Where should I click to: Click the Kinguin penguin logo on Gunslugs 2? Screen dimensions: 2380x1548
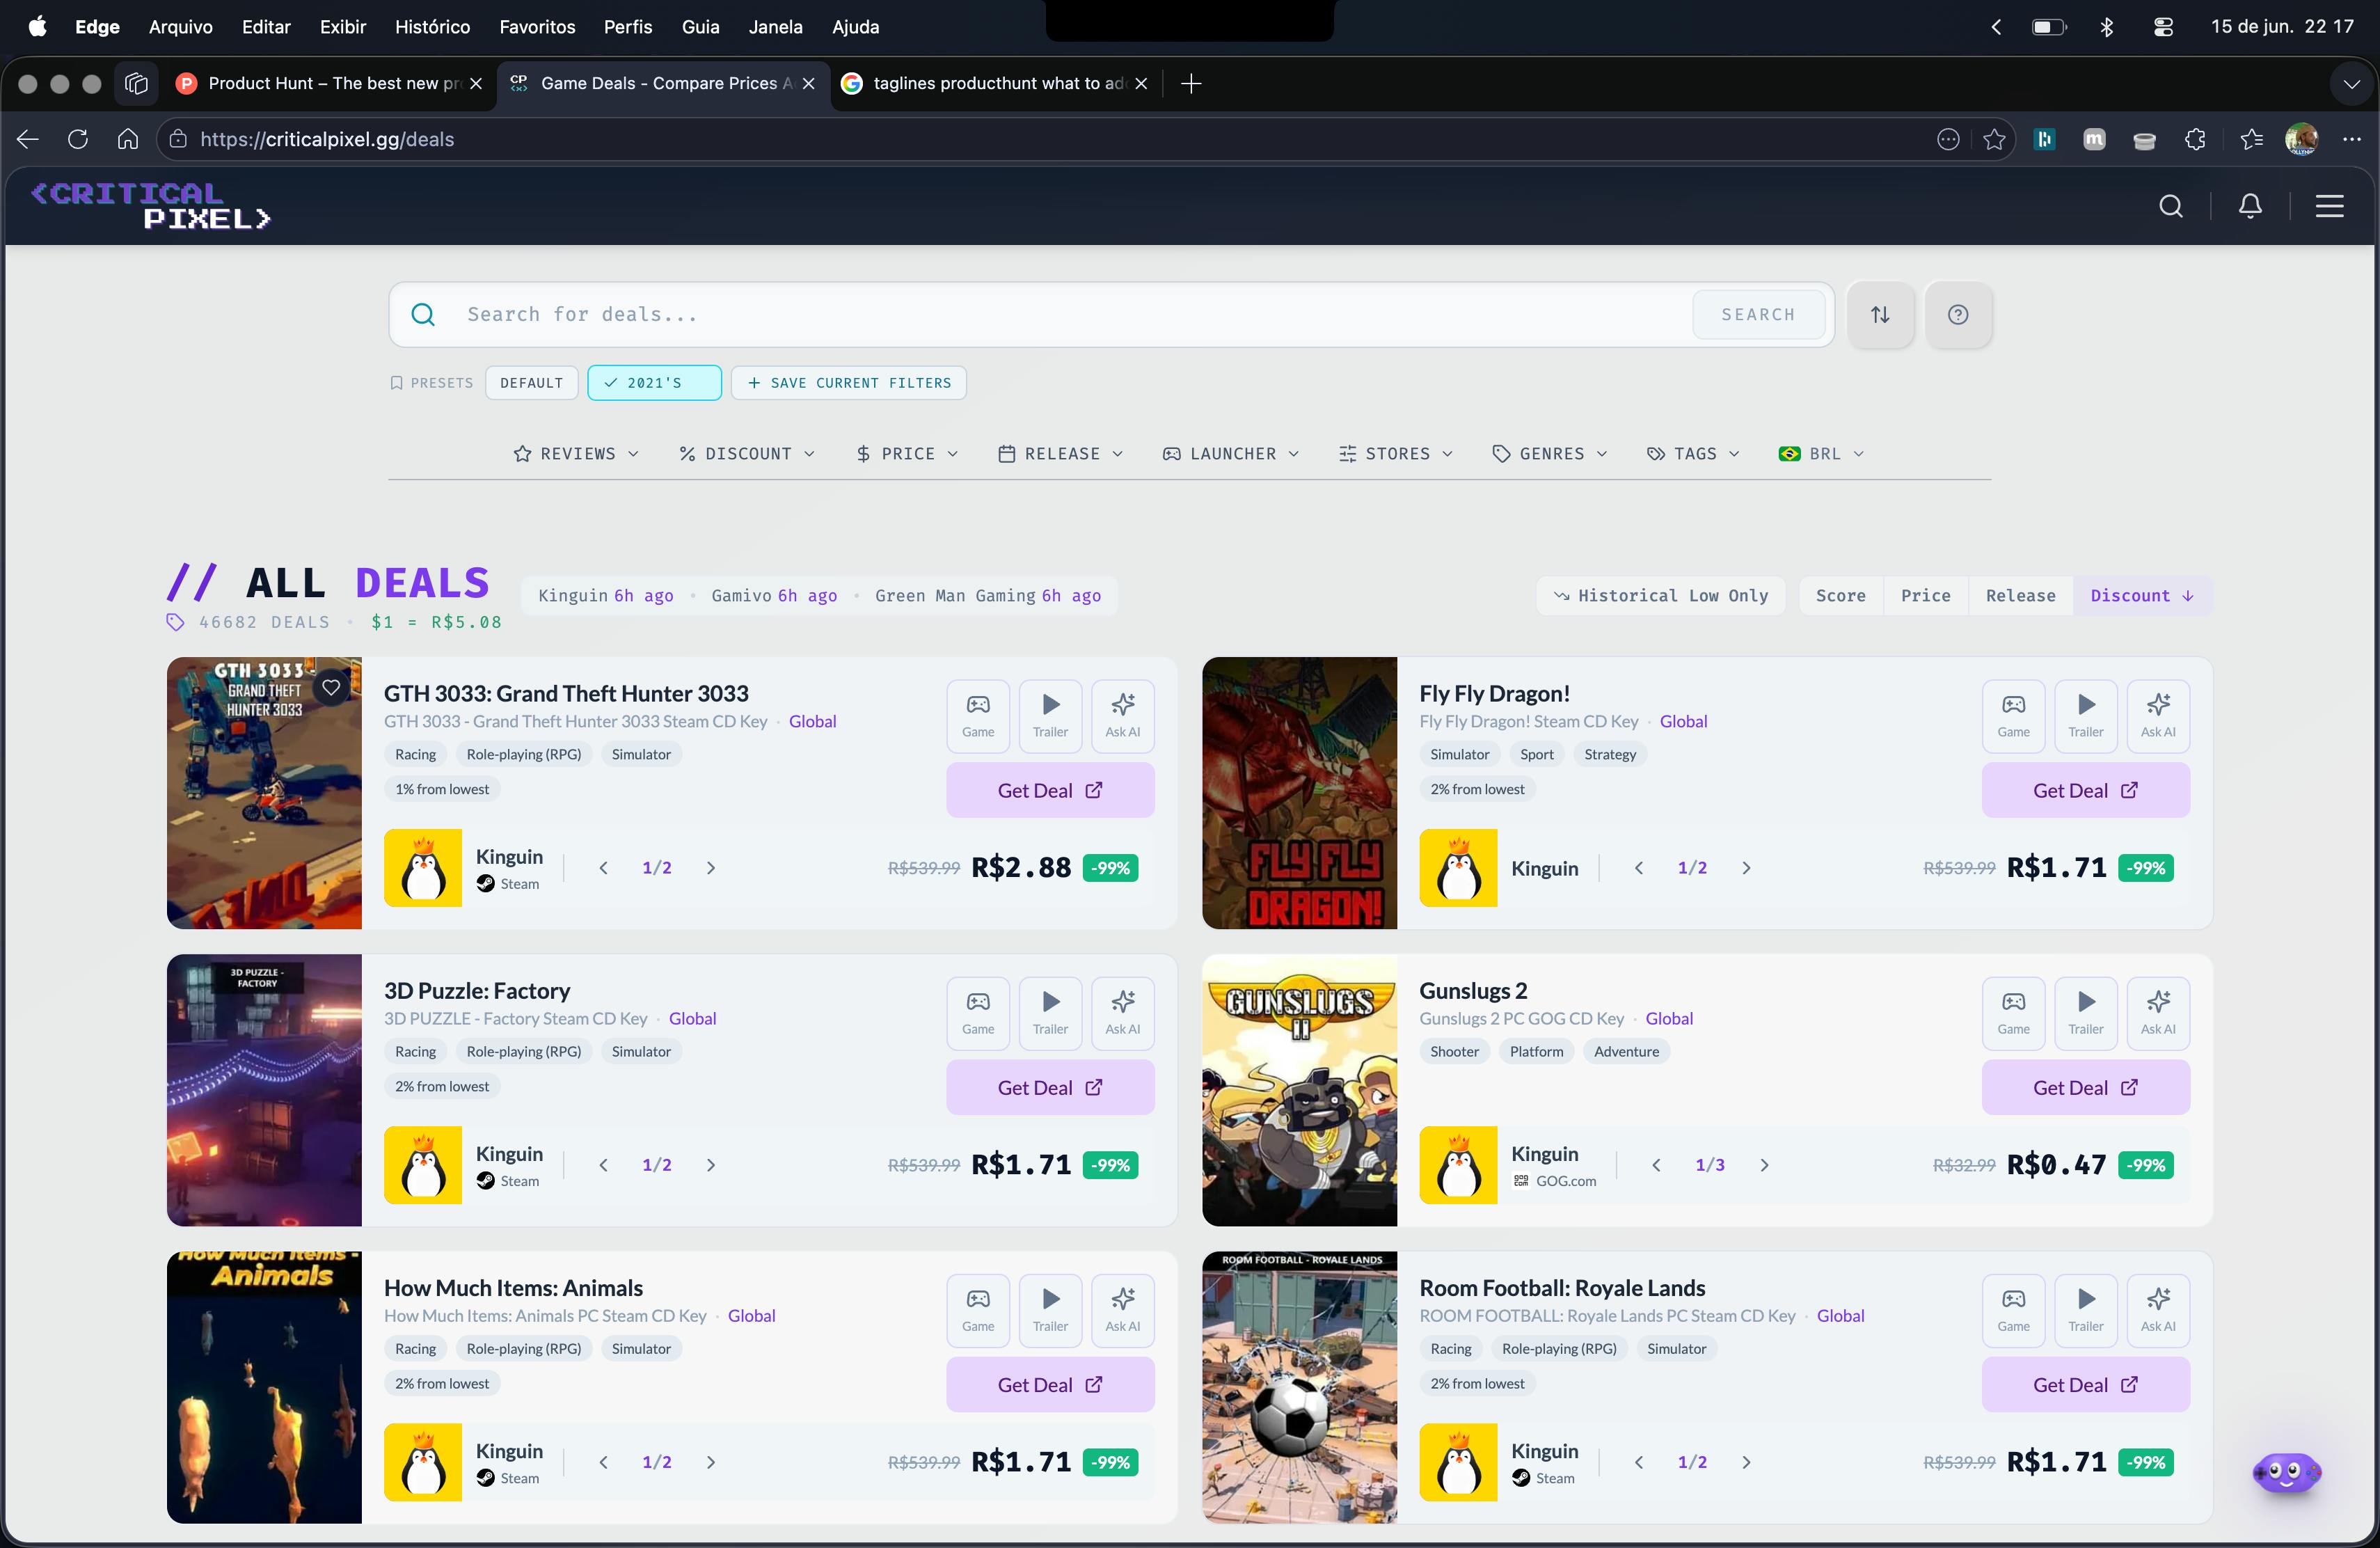[x=1458, y=1164]
